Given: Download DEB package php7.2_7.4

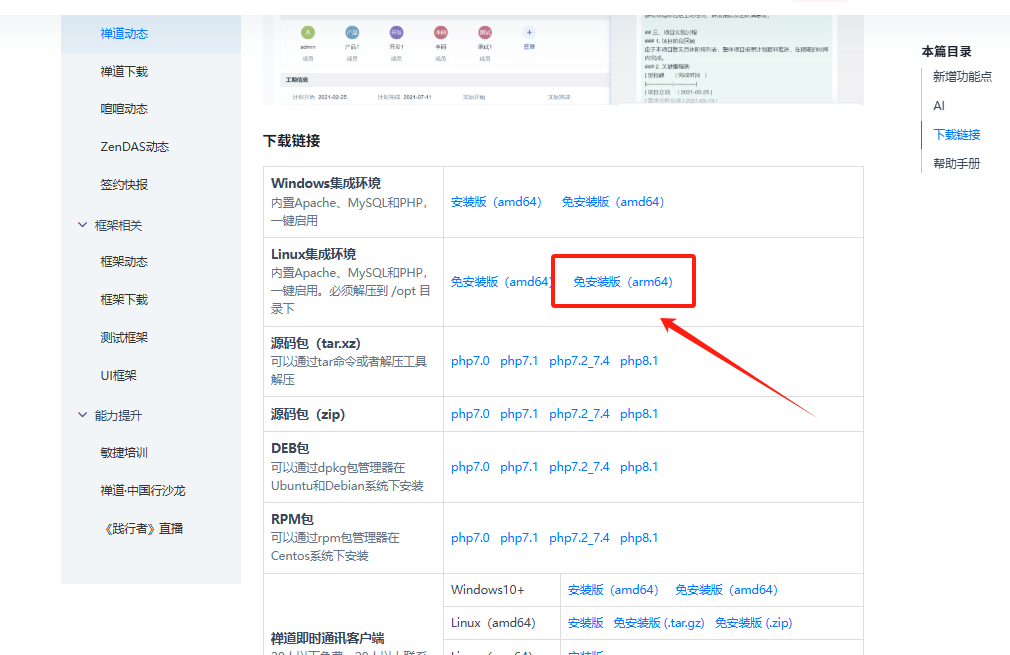Looking at the screenshot, I should pos(579,467).
